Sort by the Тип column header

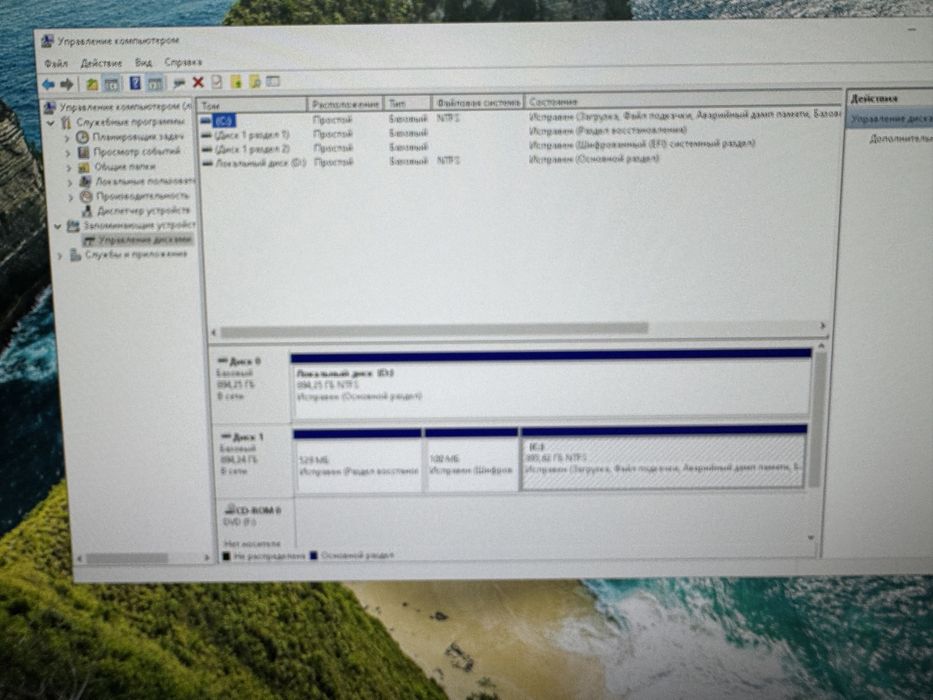[408, 103]
